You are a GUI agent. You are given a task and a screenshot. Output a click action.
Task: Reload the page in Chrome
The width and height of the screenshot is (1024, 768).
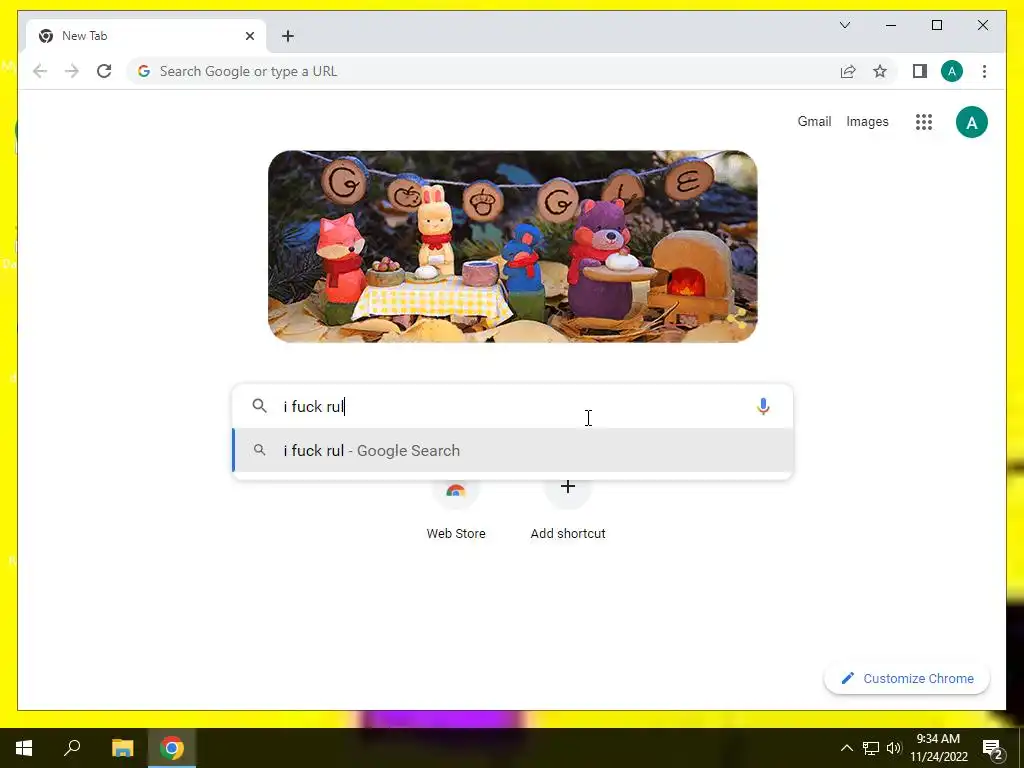click(x=104, y=71)
